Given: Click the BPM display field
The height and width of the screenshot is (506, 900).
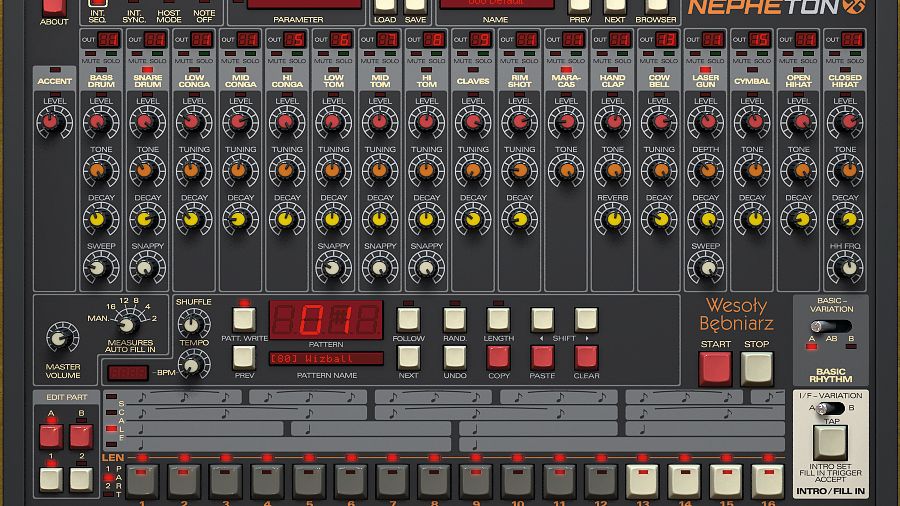Looking at the screenshot, I should pos(127,373).
